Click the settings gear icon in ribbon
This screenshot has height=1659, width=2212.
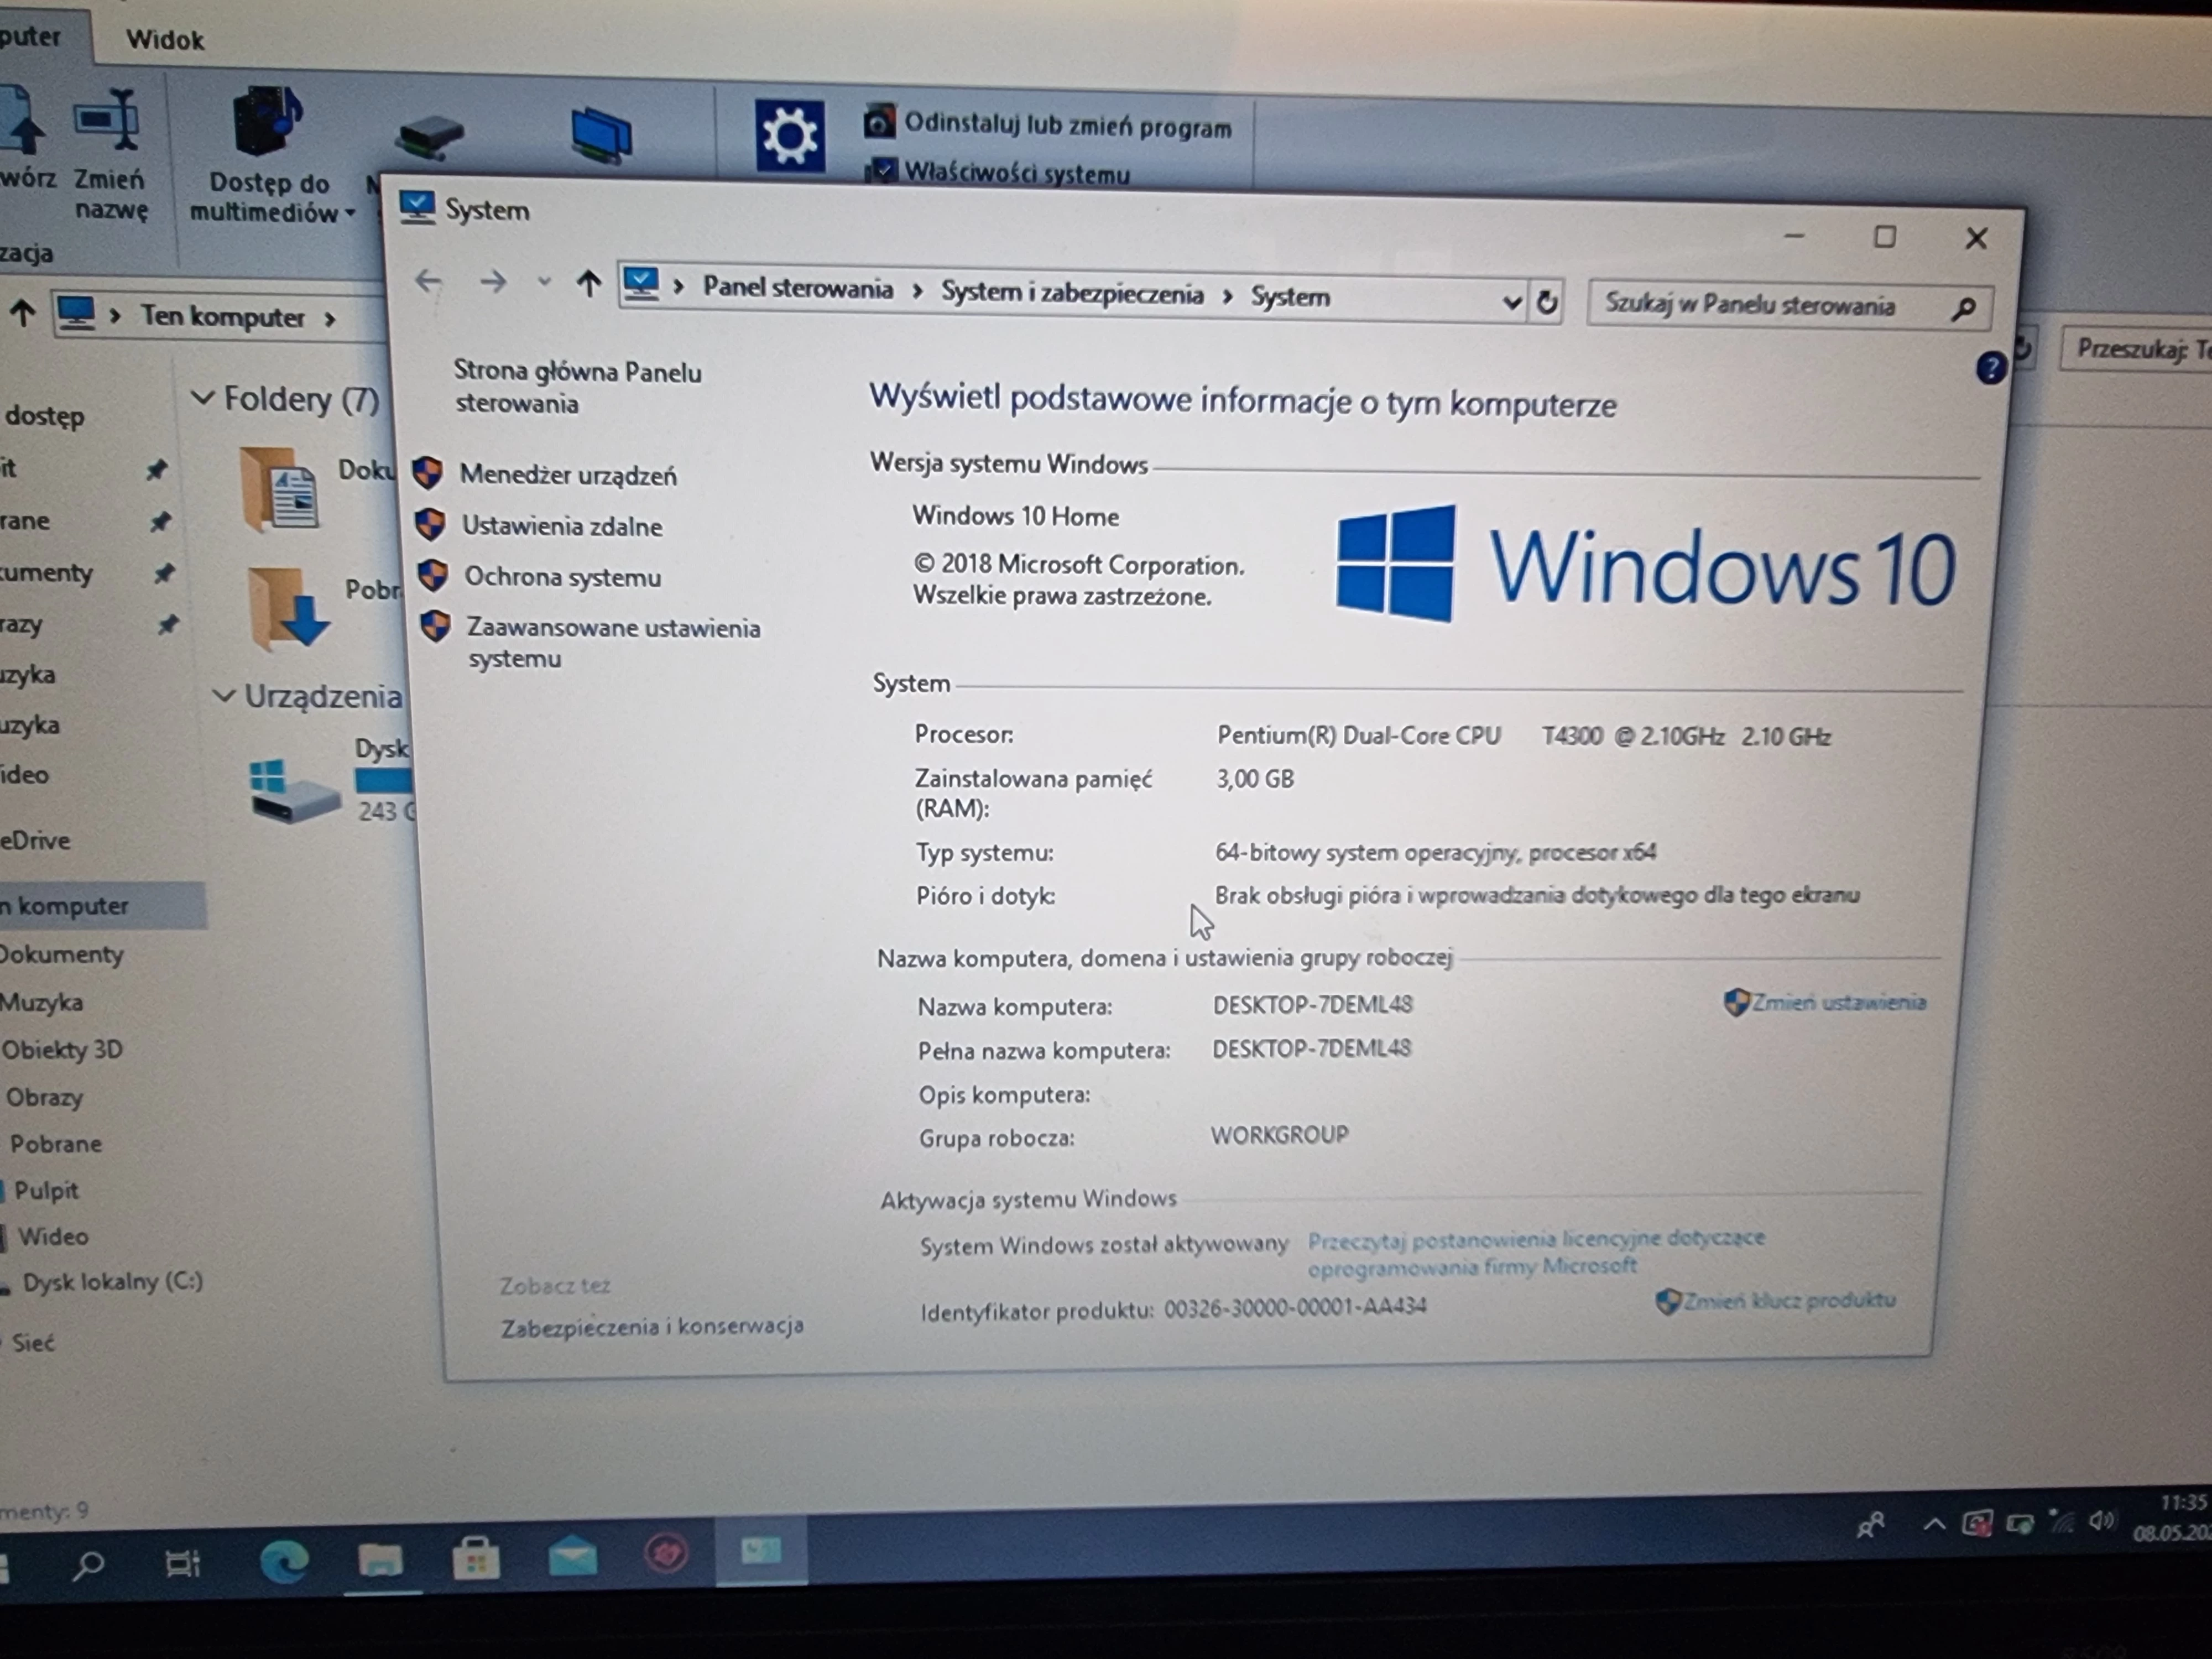click(789, 135)
